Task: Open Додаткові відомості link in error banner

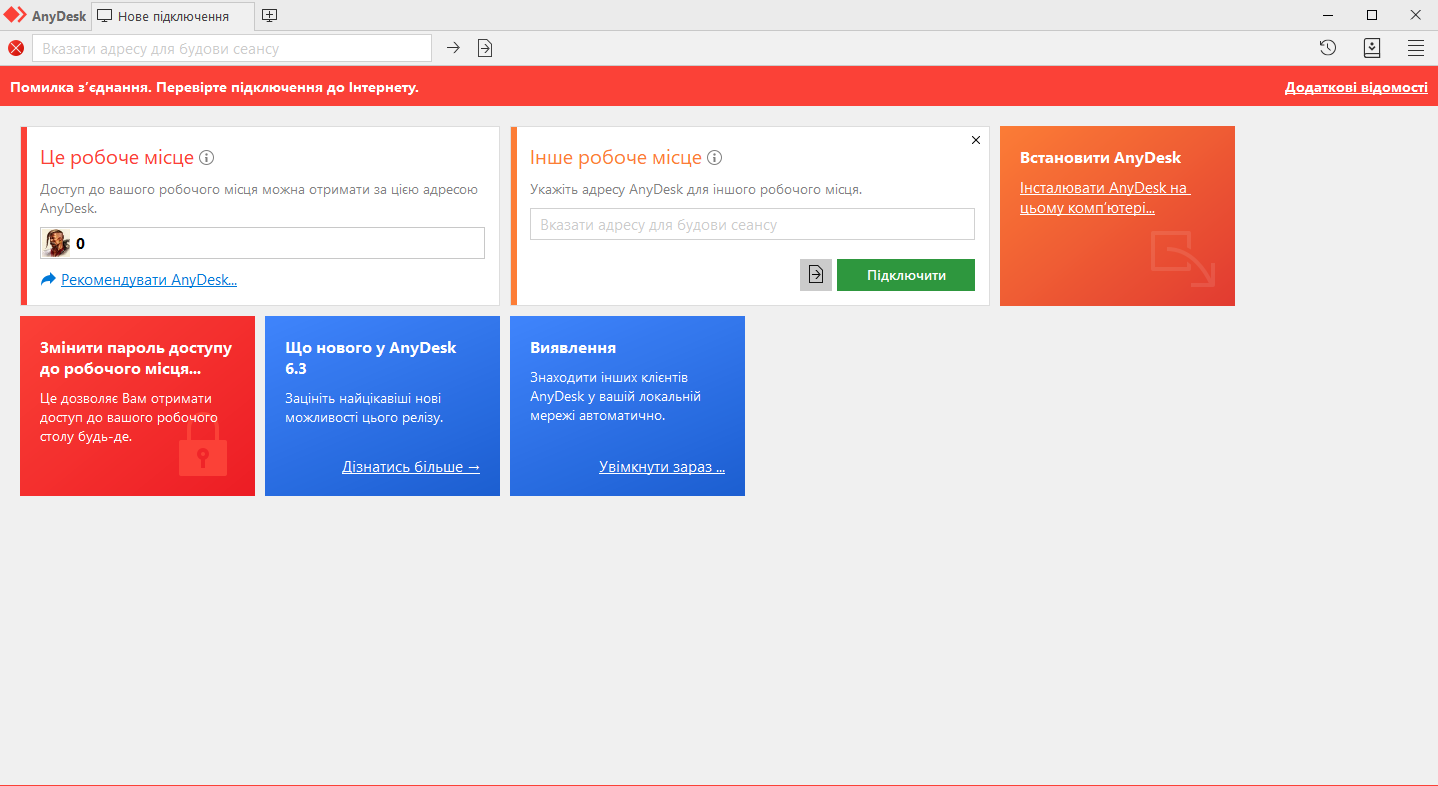Action: [1356, 88]
